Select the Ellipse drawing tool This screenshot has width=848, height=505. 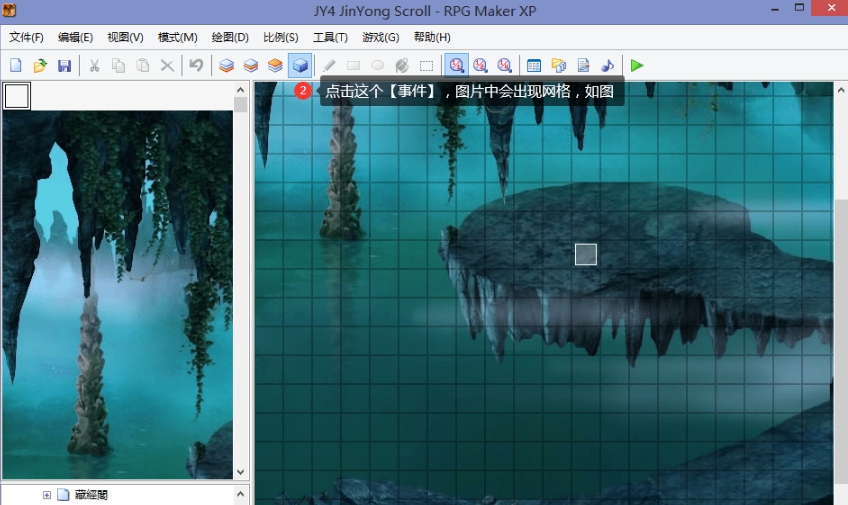coord(377,65)
